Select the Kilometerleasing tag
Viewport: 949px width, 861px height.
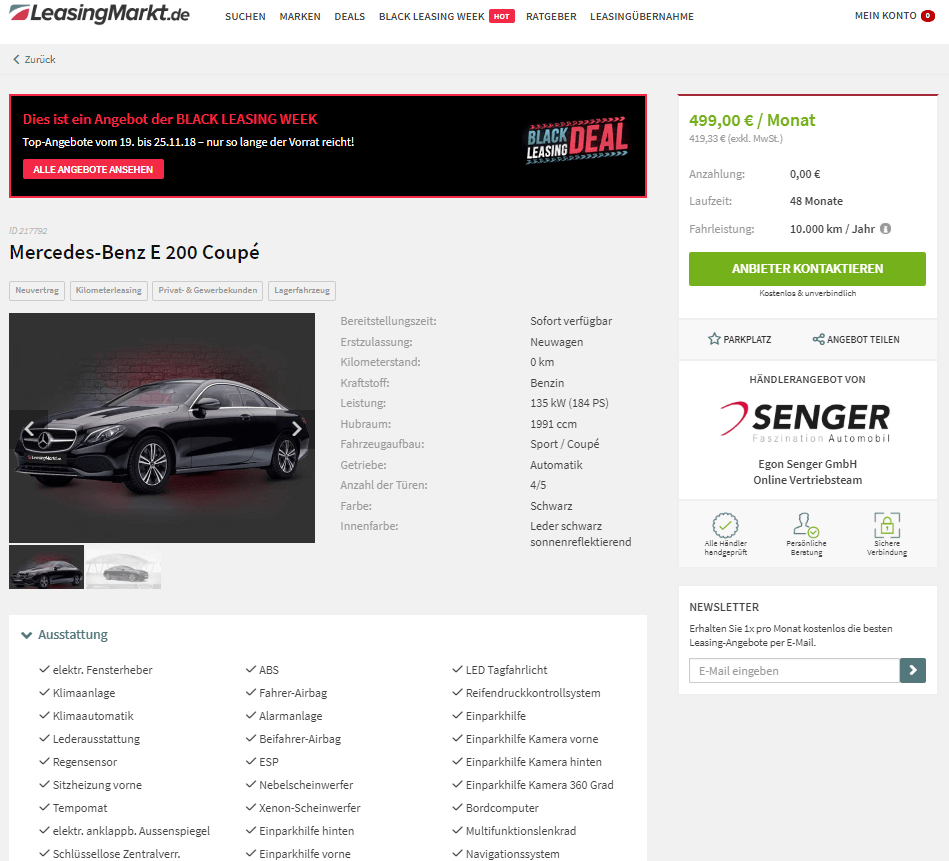pos(109,290)
